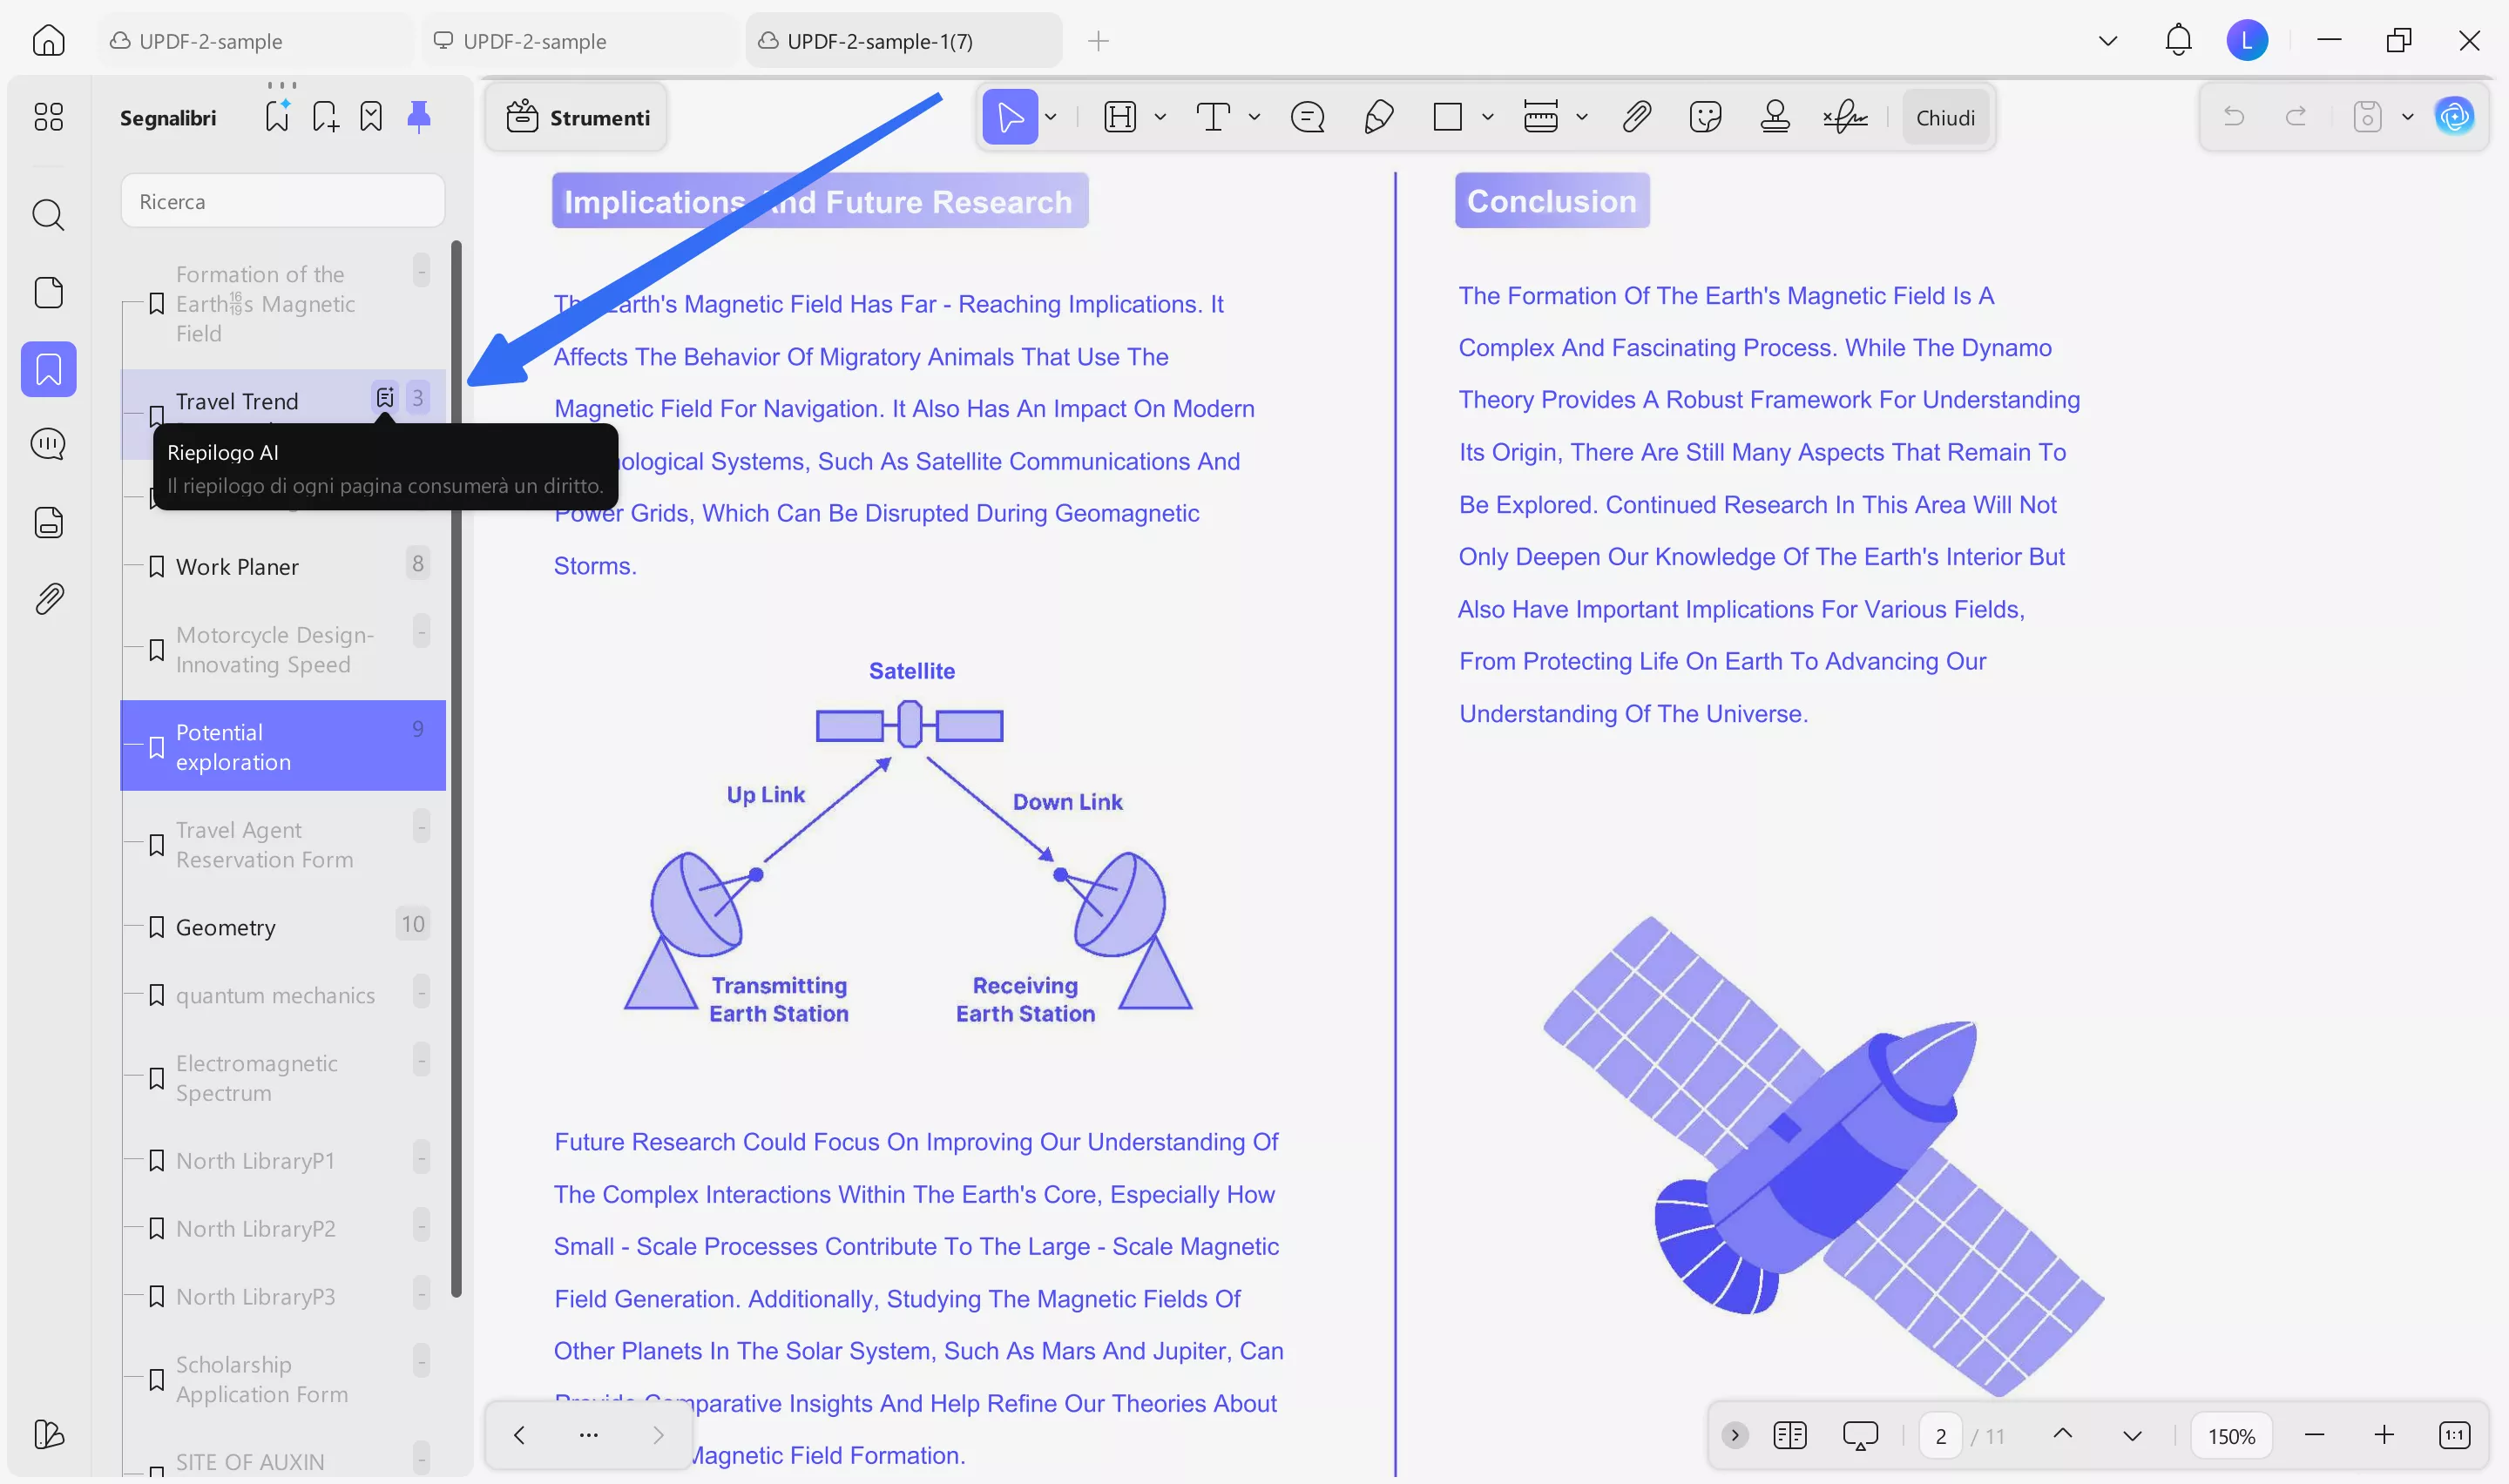This screenshot has height=1484, width=2509.
Task: Click the Attachment paperclip tool
Action: [1636, 117]
